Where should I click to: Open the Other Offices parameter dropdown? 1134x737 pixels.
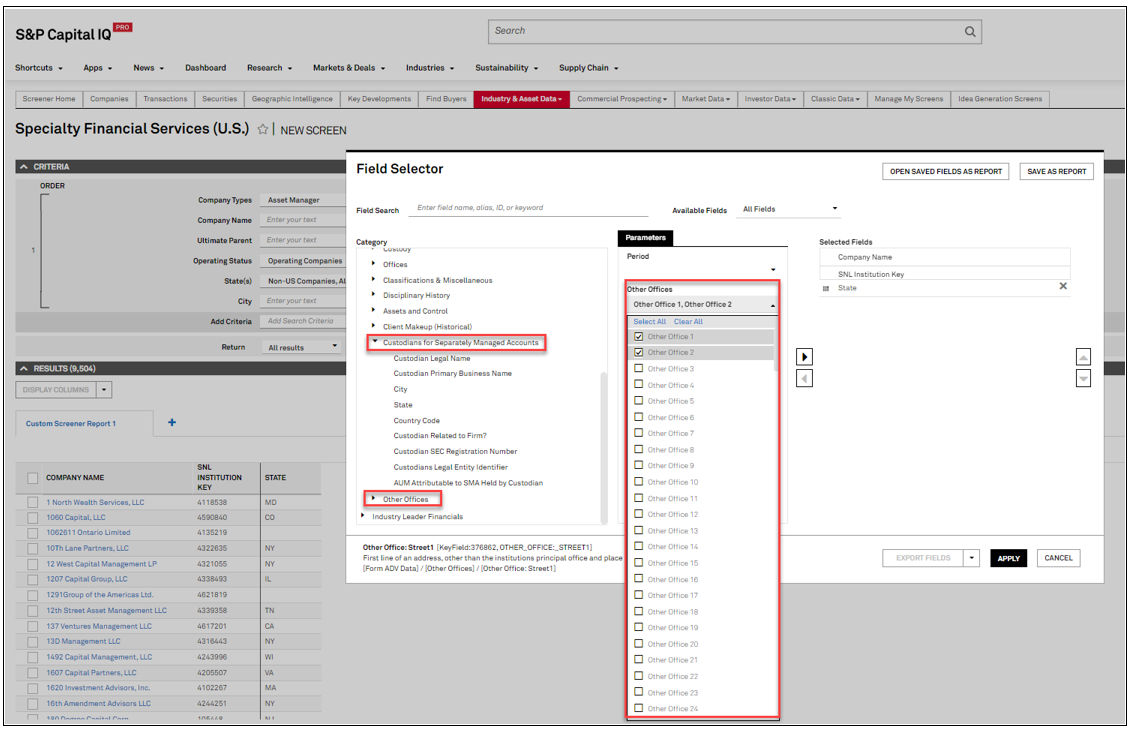click(702, 304)
